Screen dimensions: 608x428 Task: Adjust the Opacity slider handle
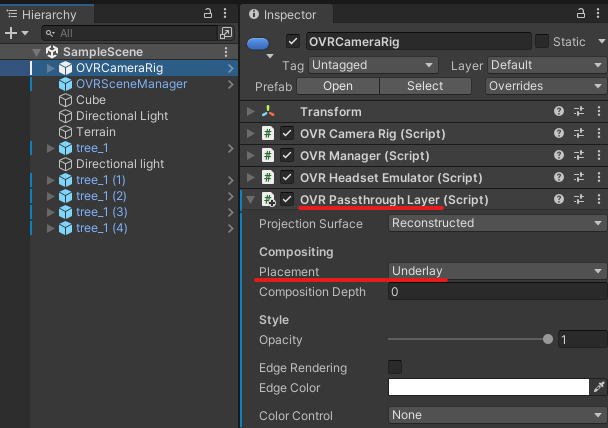click(x=548, y=339)
